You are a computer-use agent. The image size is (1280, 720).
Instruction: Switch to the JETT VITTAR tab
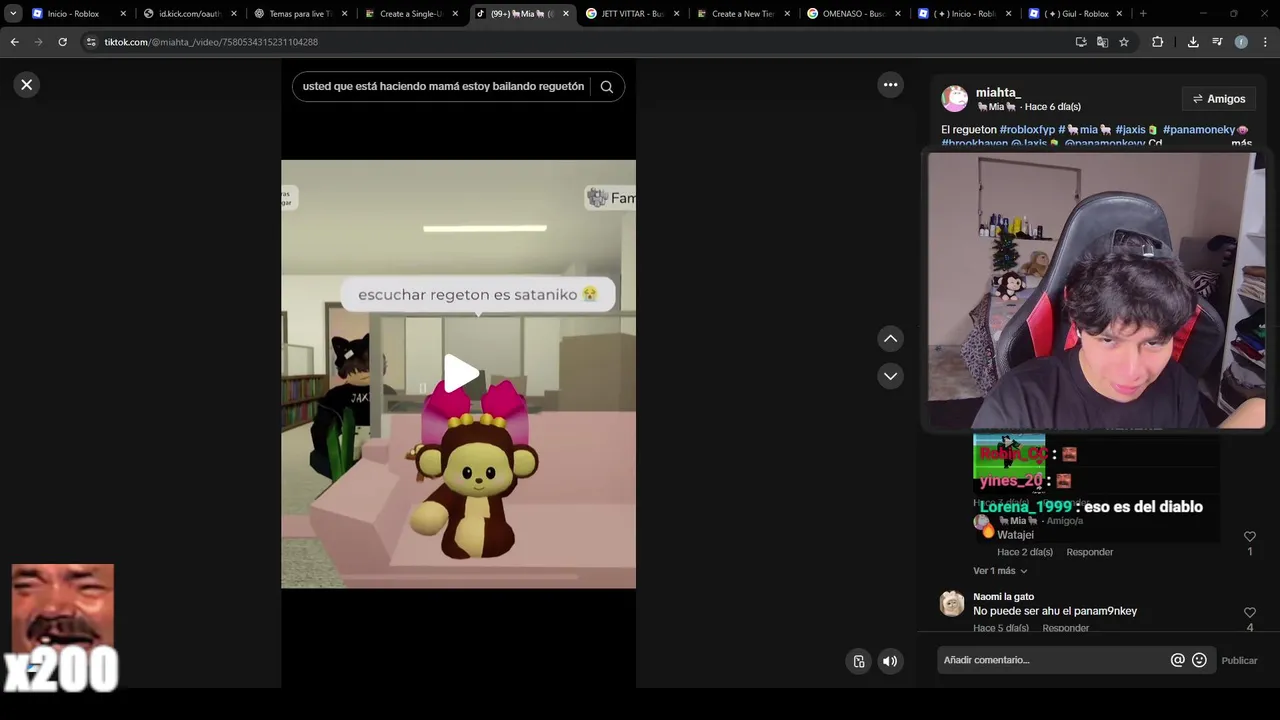click(x=631, y=14)
